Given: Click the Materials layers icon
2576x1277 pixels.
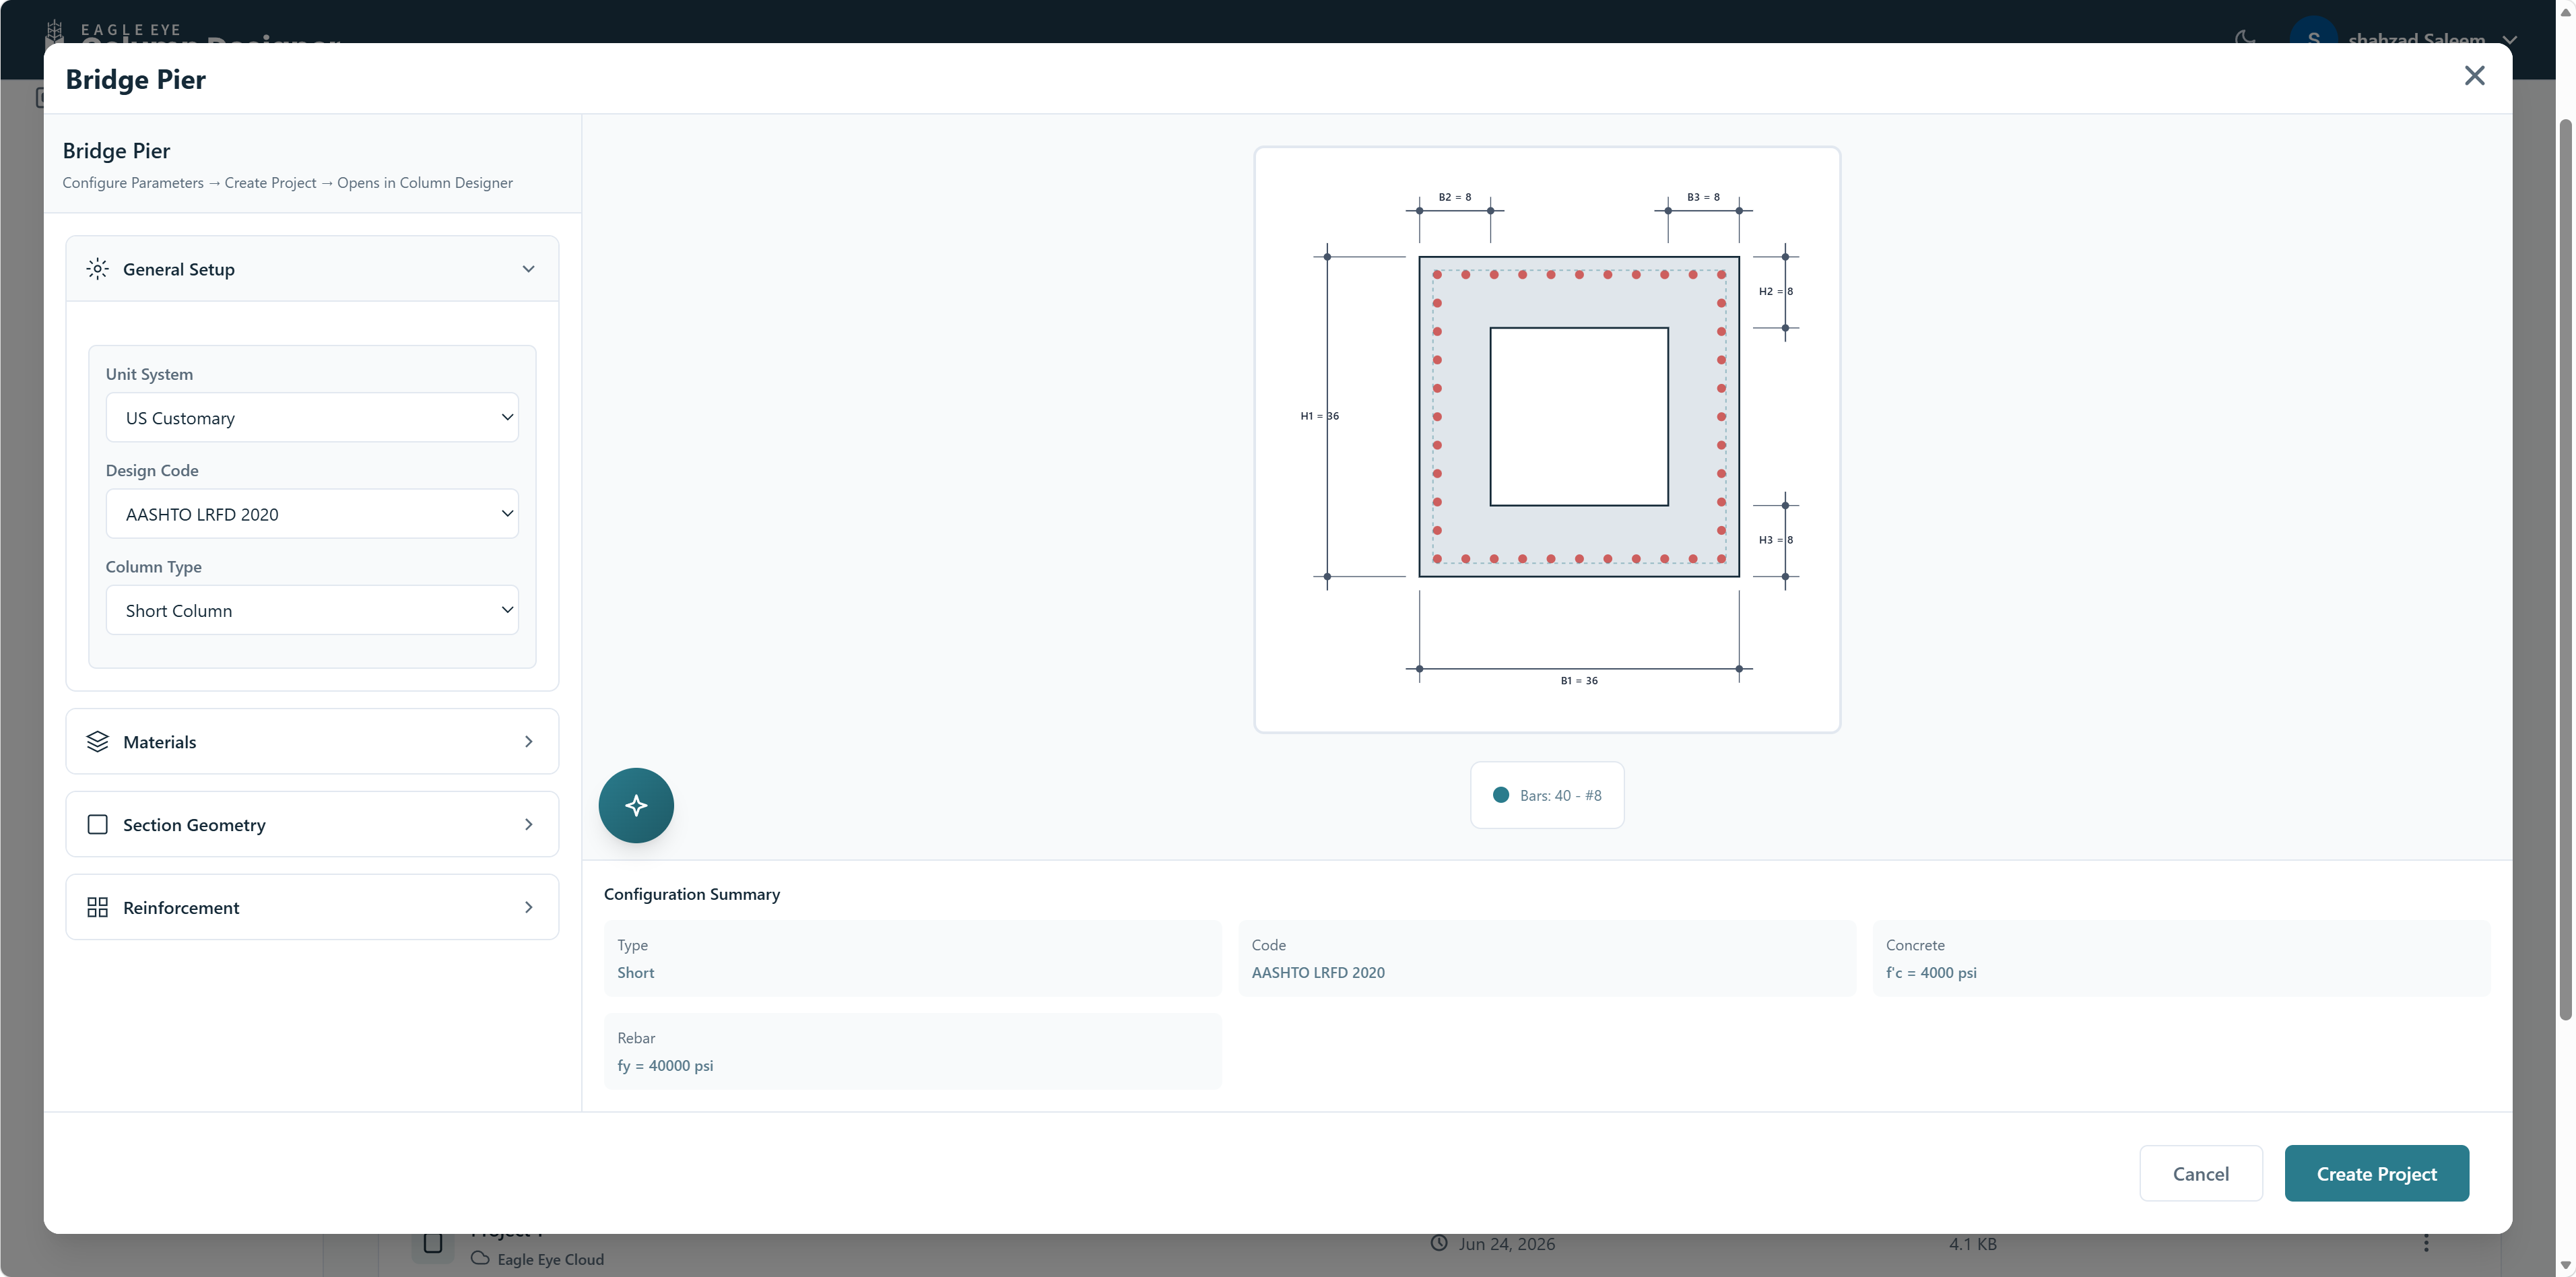Looking at the screenshot, I should click(x=97, y=742).
